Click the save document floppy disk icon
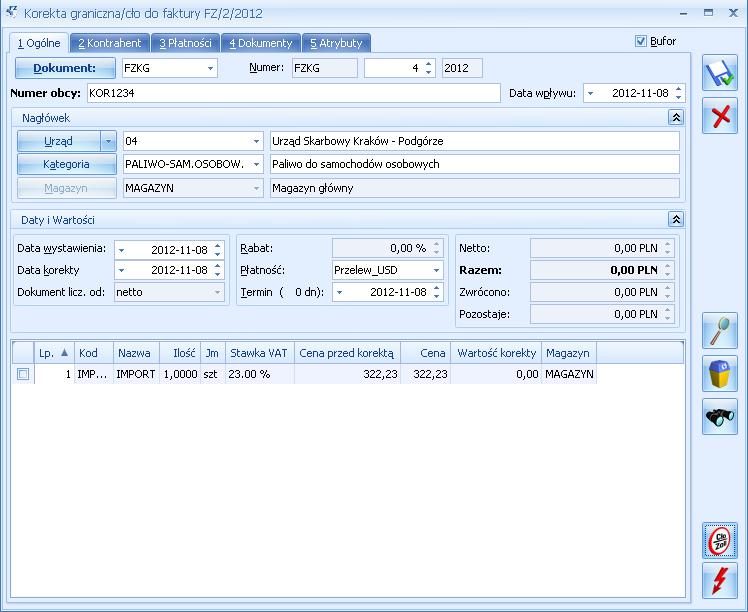Screen dimensions: 748x612 [719, 75]
